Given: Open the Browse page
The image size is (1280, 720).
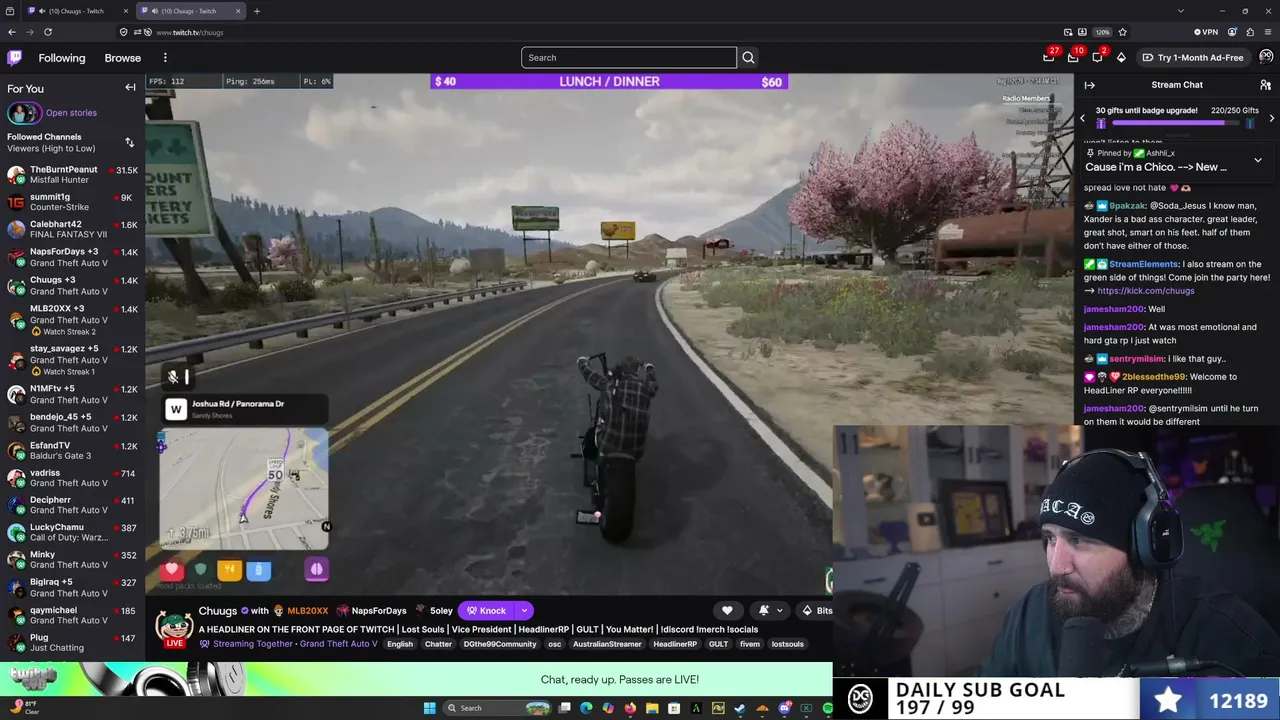Looking at the screenshot, I should click(x=123, y=58).
